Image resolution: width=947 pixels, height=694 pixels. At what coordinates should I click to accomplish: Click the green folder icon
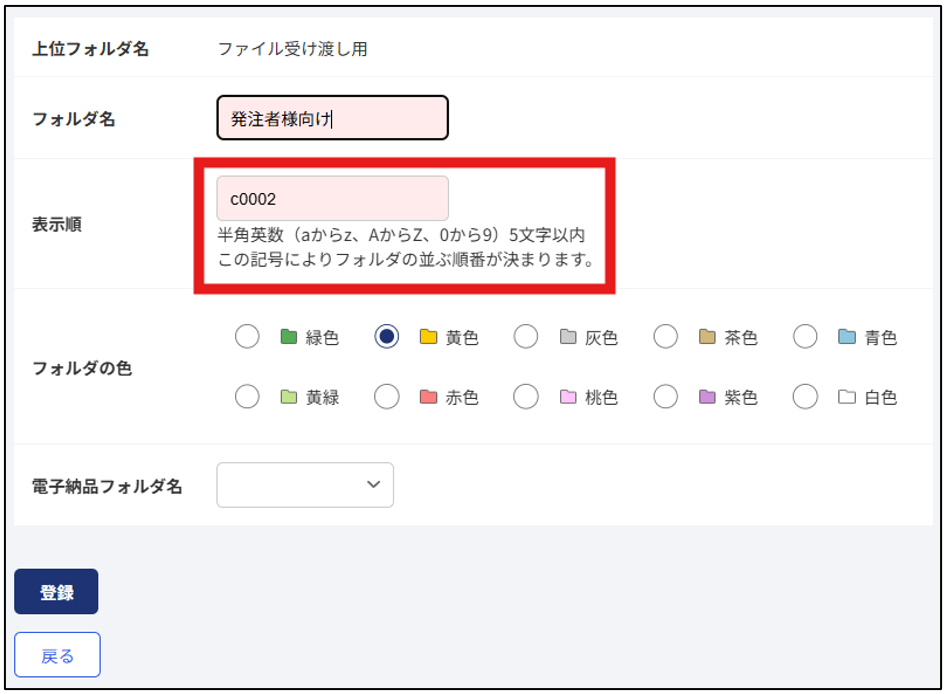(x=289, y=336)
